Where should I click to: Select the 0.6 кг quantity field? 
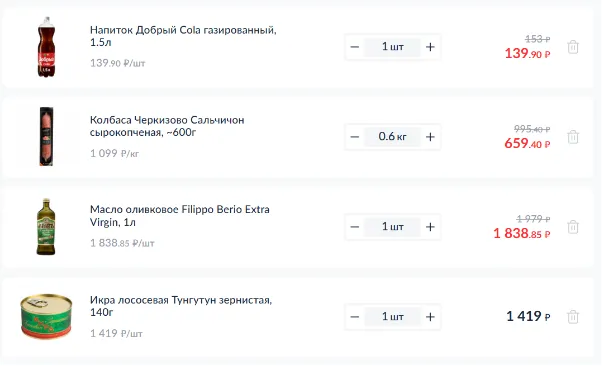(392, 137)
